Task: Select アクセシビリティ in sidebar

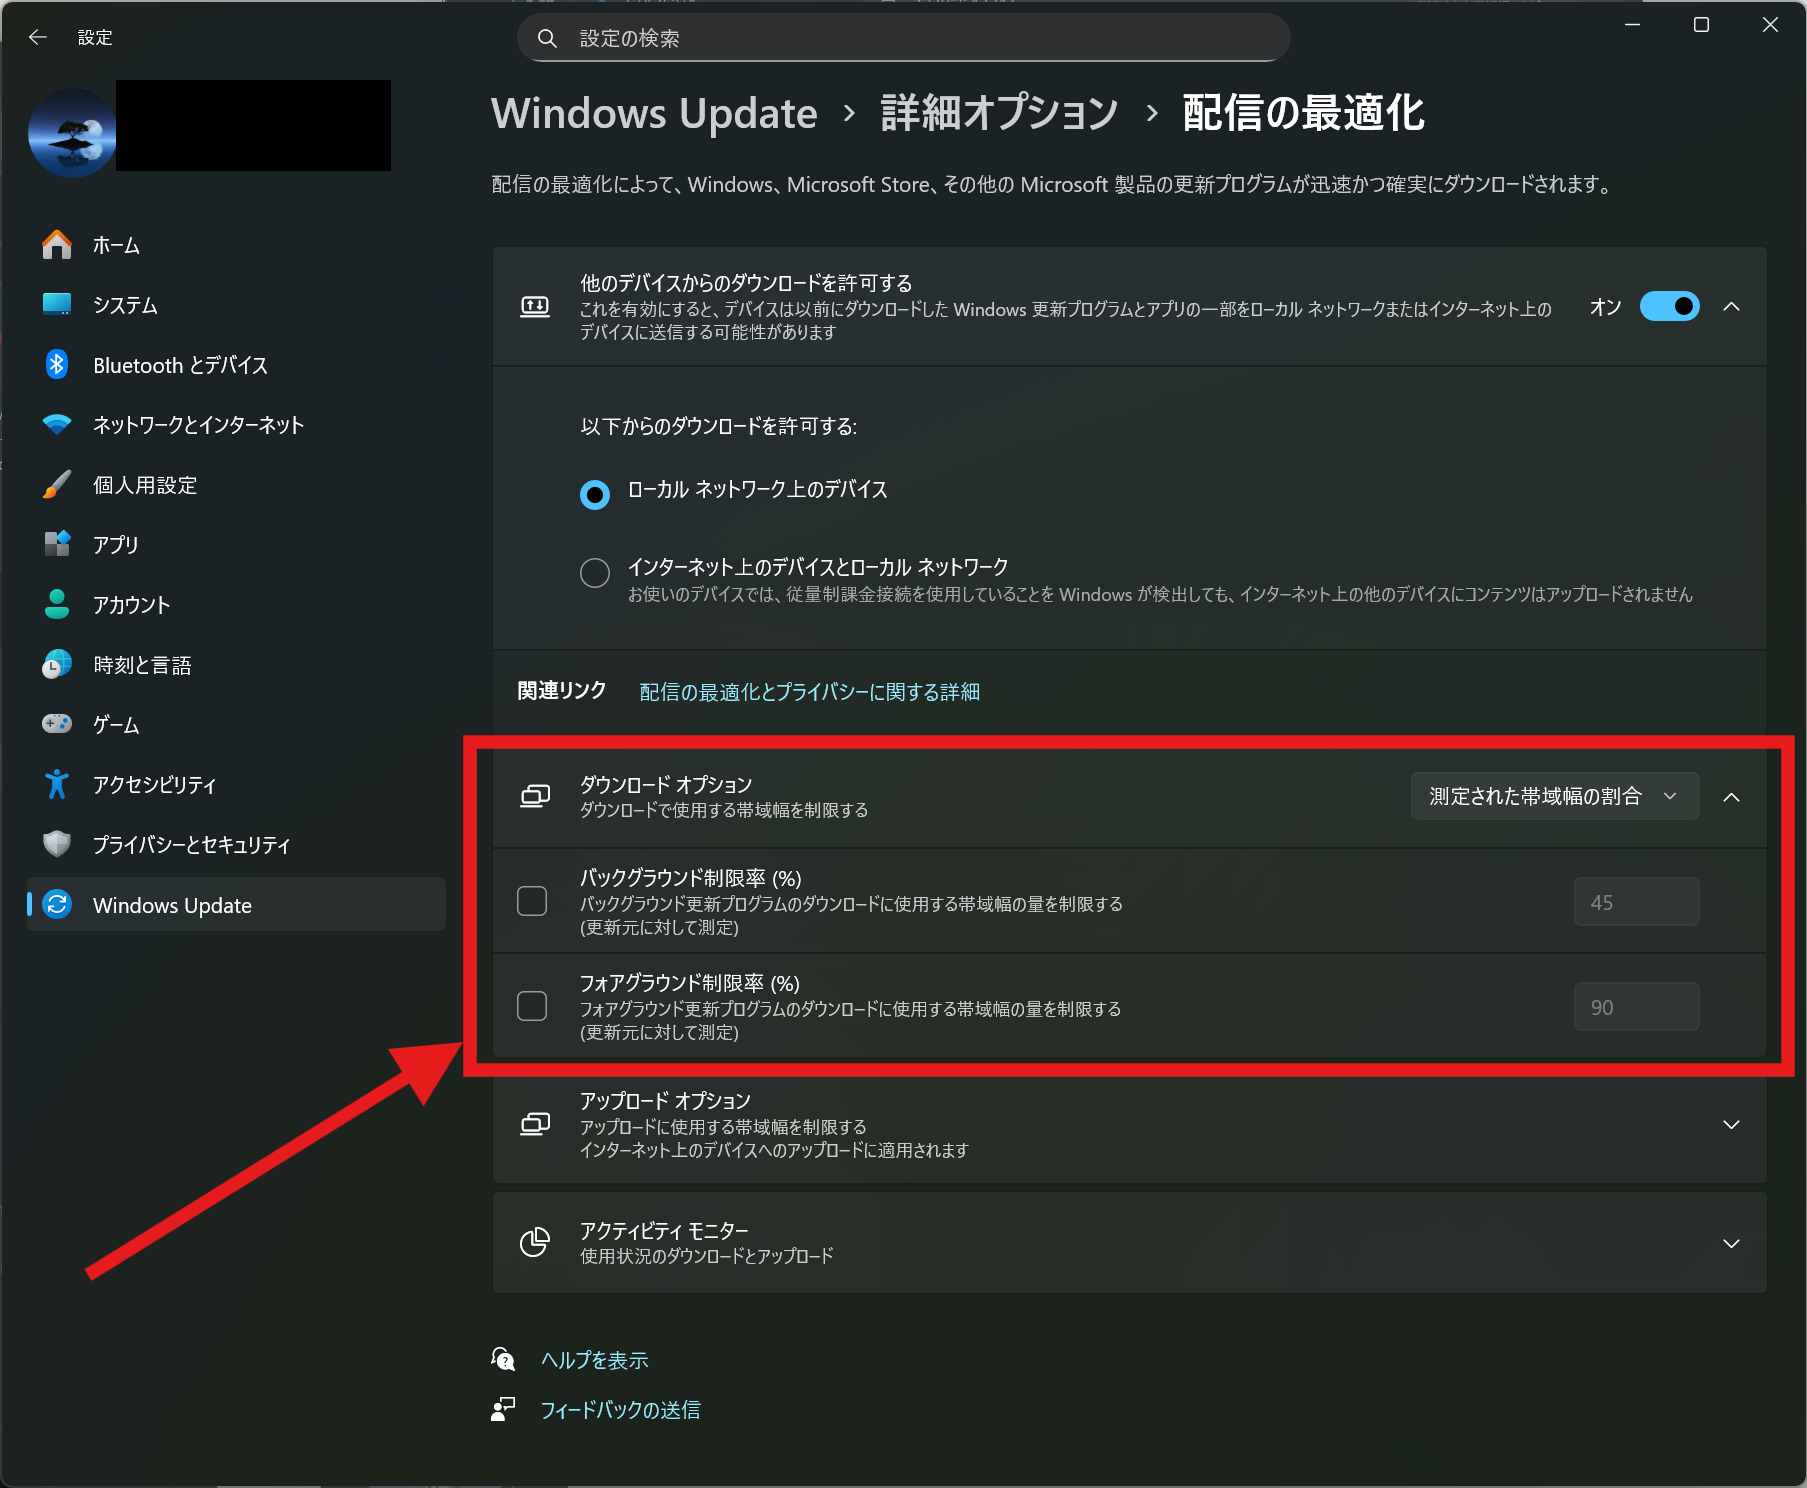Action: [236, 785]
